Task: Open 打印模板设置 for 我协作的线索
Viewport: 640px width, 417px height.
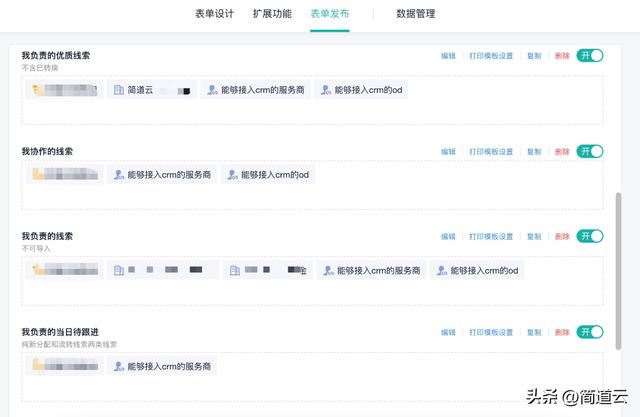Action: pyautogui.click(x=491, y=152)
